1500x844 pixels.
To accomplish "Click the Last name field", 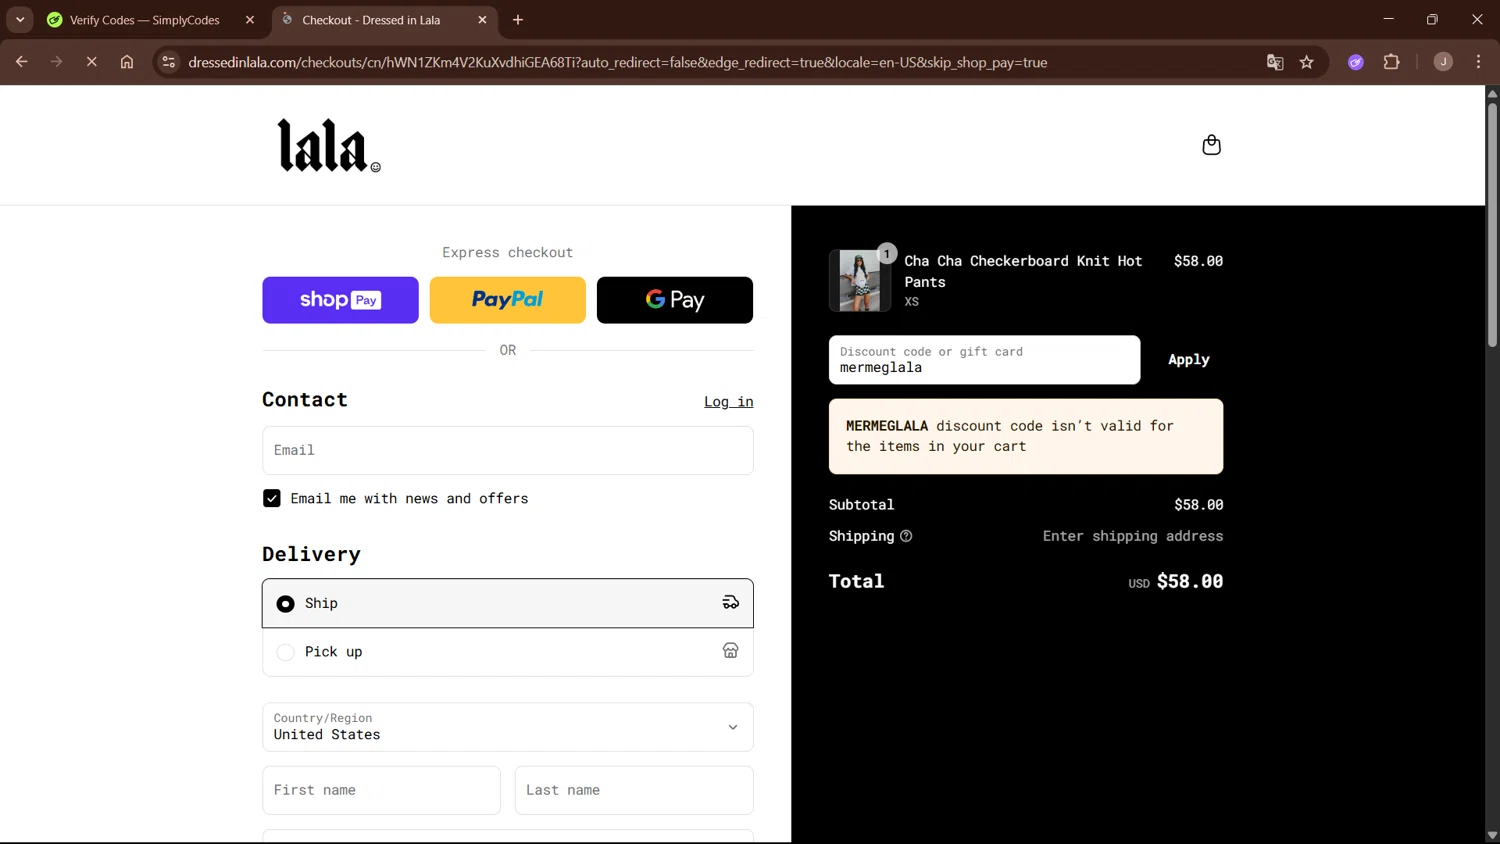I will [x=634, y=790].
